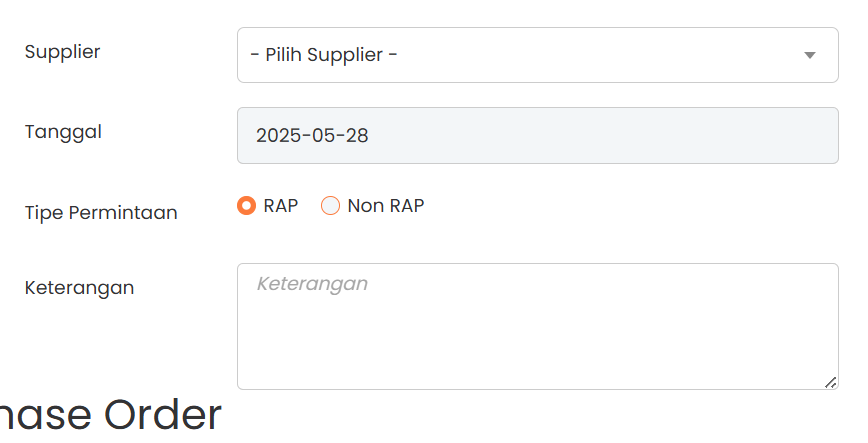The width and height of the screenshot is (868, 443).
Task: Click the Supplier field label
Action: click(x=62, y=52)
